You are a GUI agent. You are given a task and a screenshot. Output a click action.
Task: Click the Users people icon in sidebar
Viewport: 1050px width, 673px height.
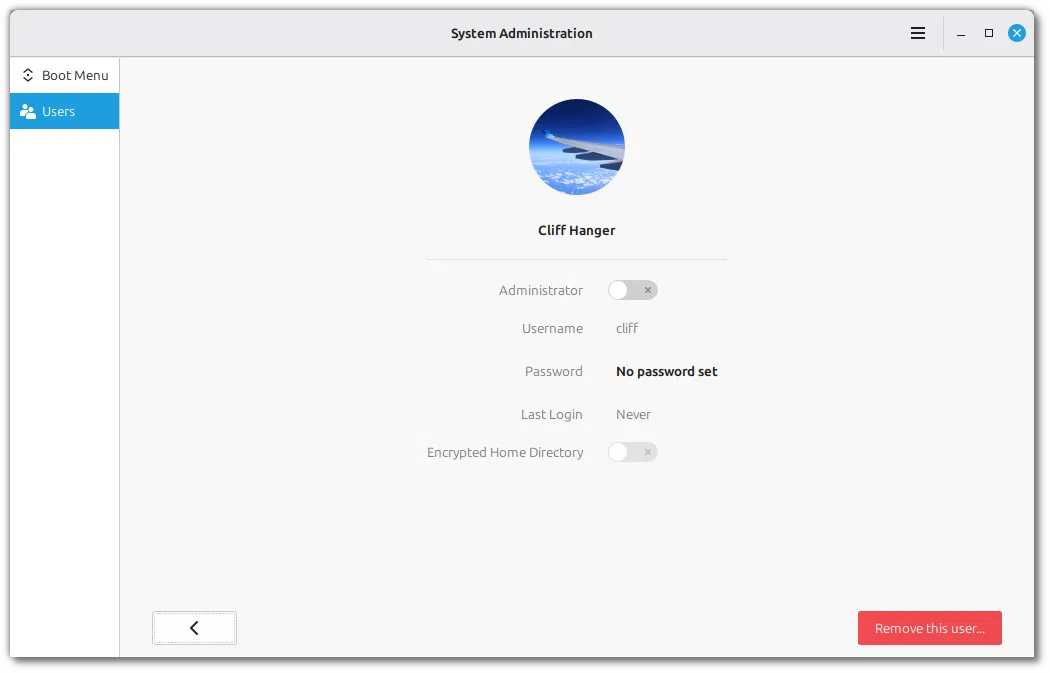(27, 112)
